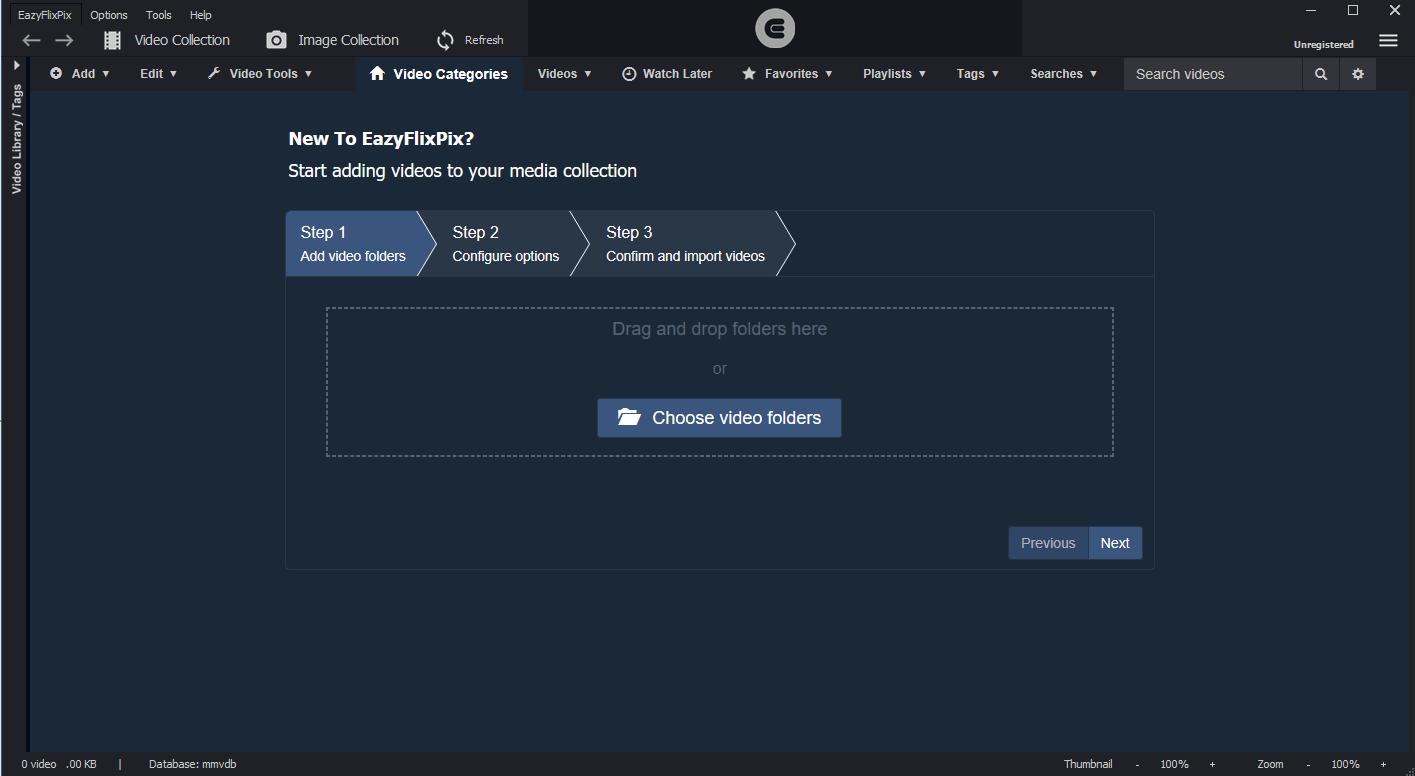This screenshot has height=776, width=1415.
Task: Open the Edit dropdown menu
Action: coord(158,74)
